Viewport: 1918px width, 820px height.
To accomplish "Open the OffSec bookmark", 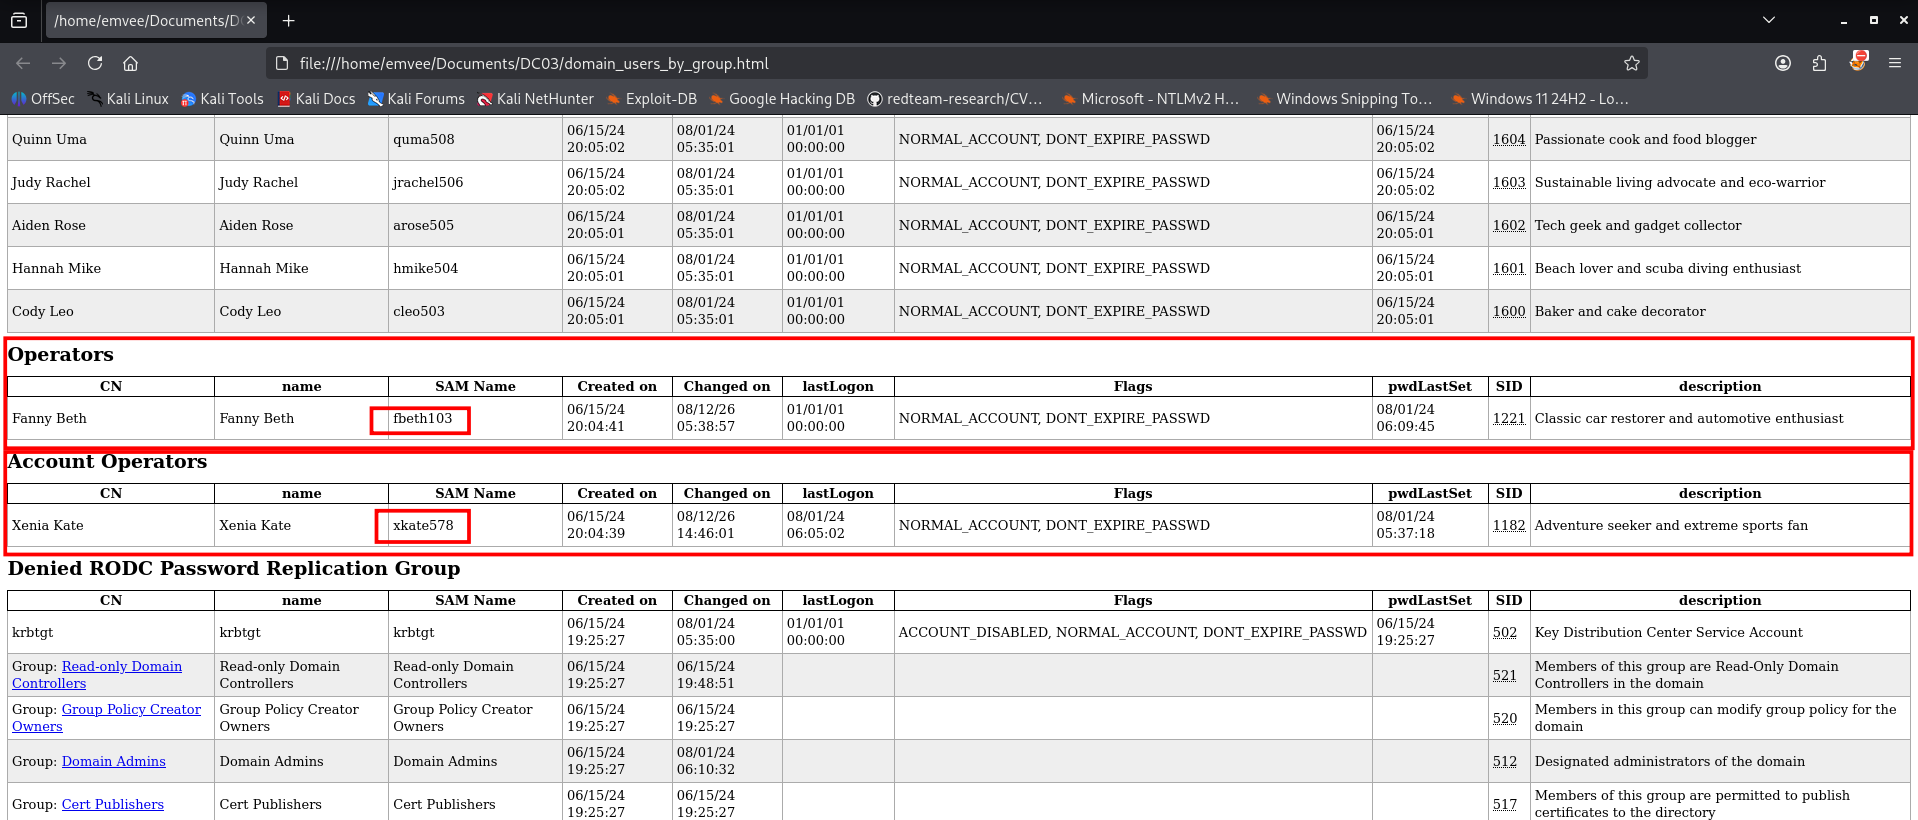I will coord(43,99).
